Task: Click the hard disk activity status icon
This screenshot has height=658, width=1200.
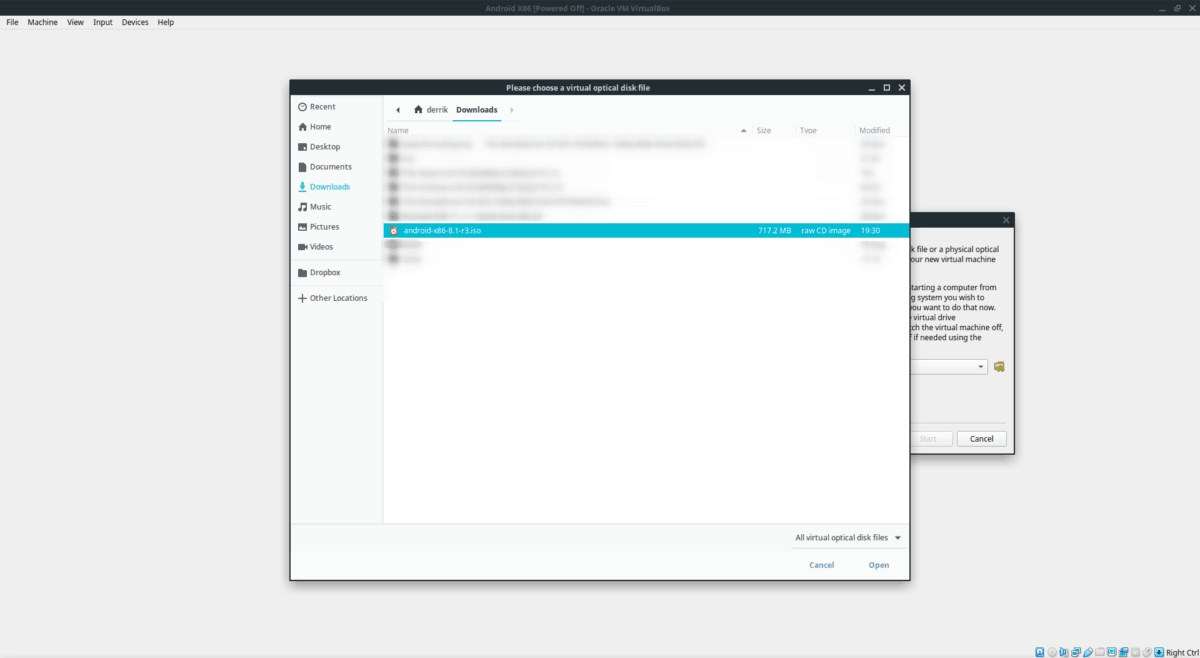Action: pos(1040,652)
